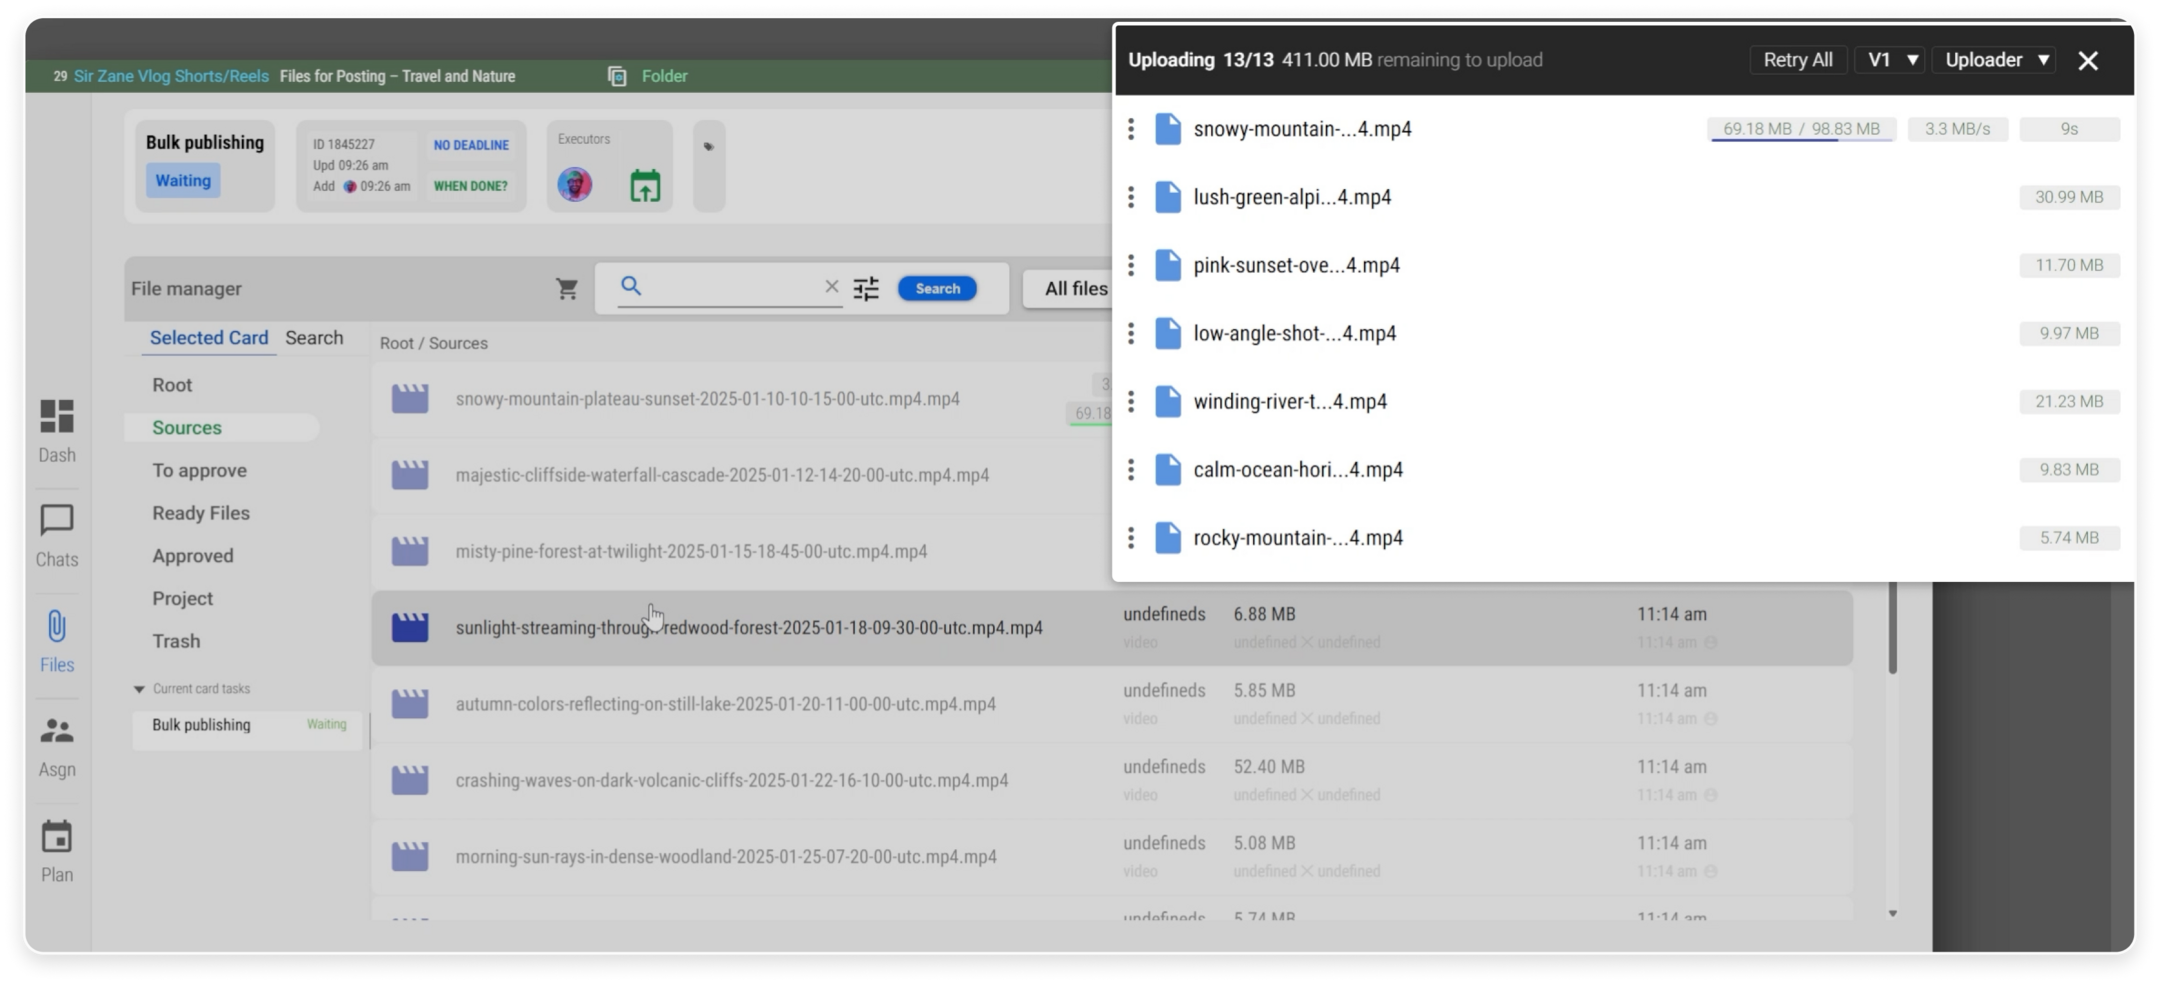Open the Uploader dropdown
The width and height of the screenshot is (2160, 985).
pyautogui.click(x=1996, y=60)
